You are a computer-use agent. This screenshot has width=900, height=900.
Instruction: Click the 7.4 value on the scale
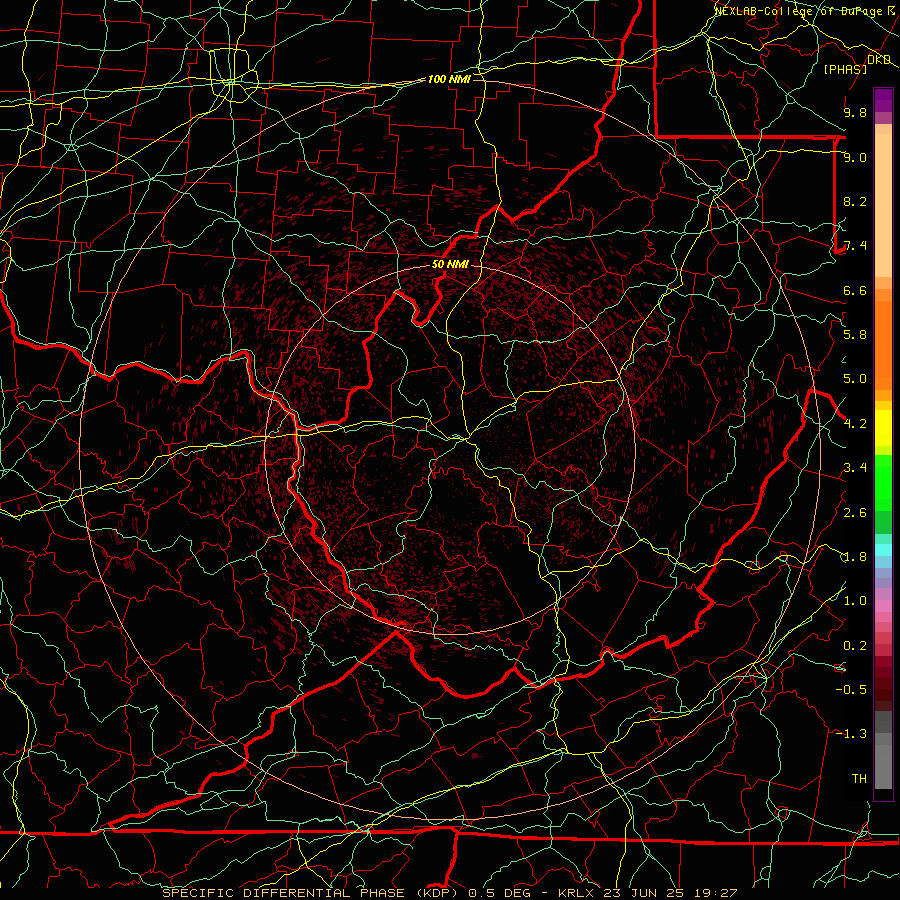click(855, 246)
